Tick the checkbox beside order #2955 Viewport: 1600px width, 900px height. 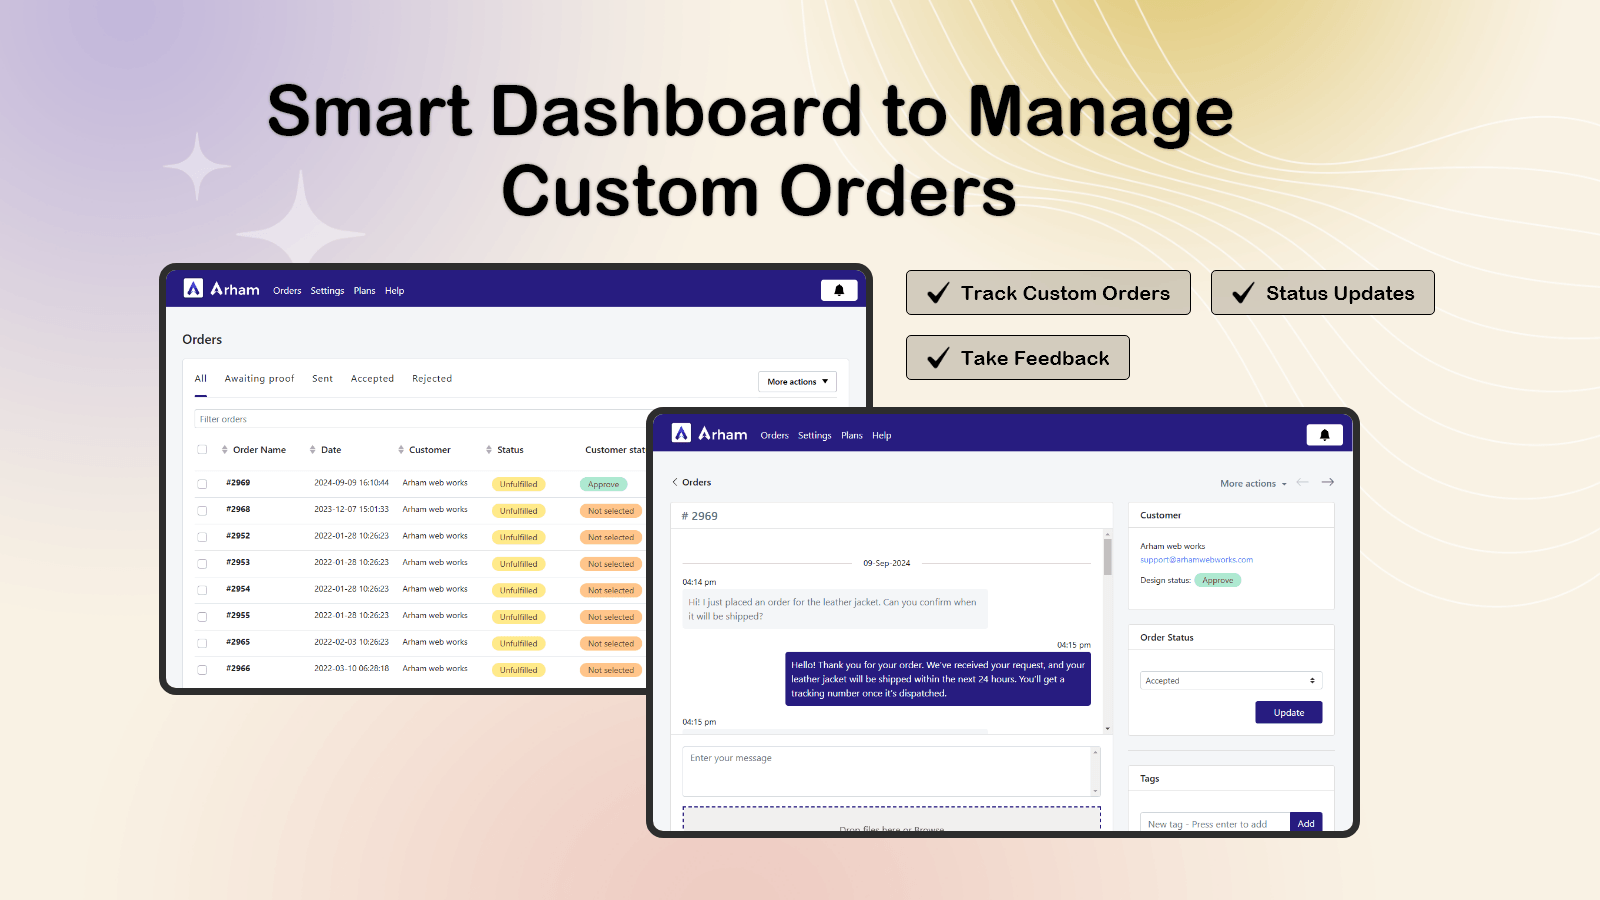point(203,616)
